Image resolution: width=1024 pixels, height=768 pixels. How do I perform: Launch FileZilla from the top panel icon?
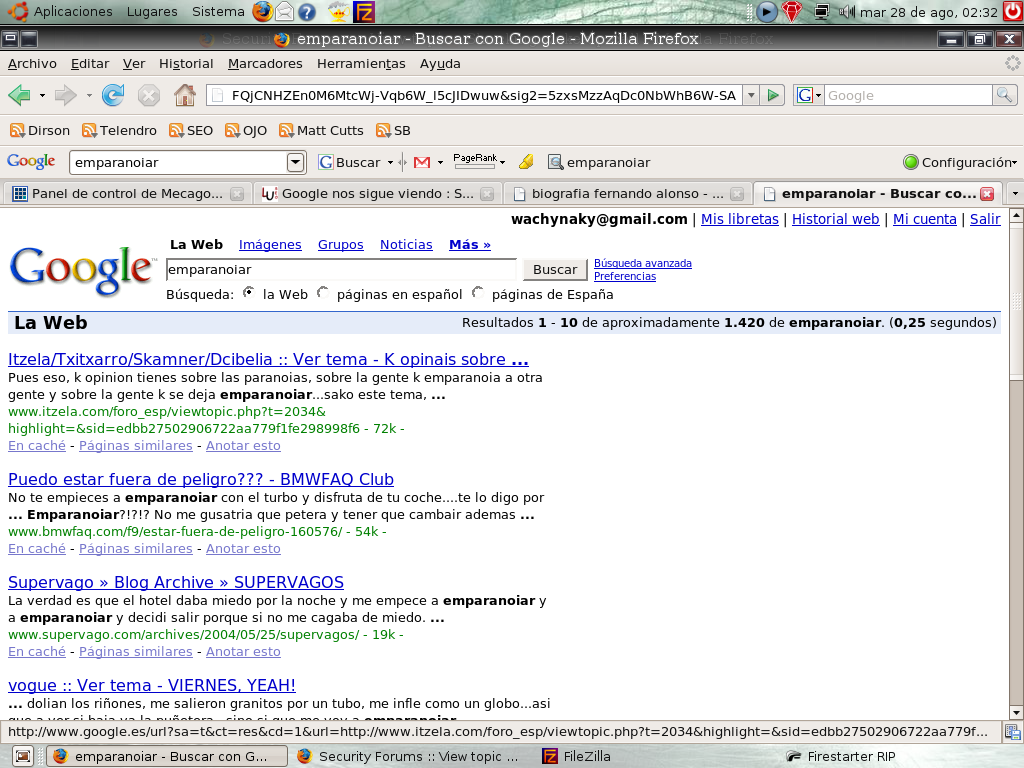pos(364,11)
